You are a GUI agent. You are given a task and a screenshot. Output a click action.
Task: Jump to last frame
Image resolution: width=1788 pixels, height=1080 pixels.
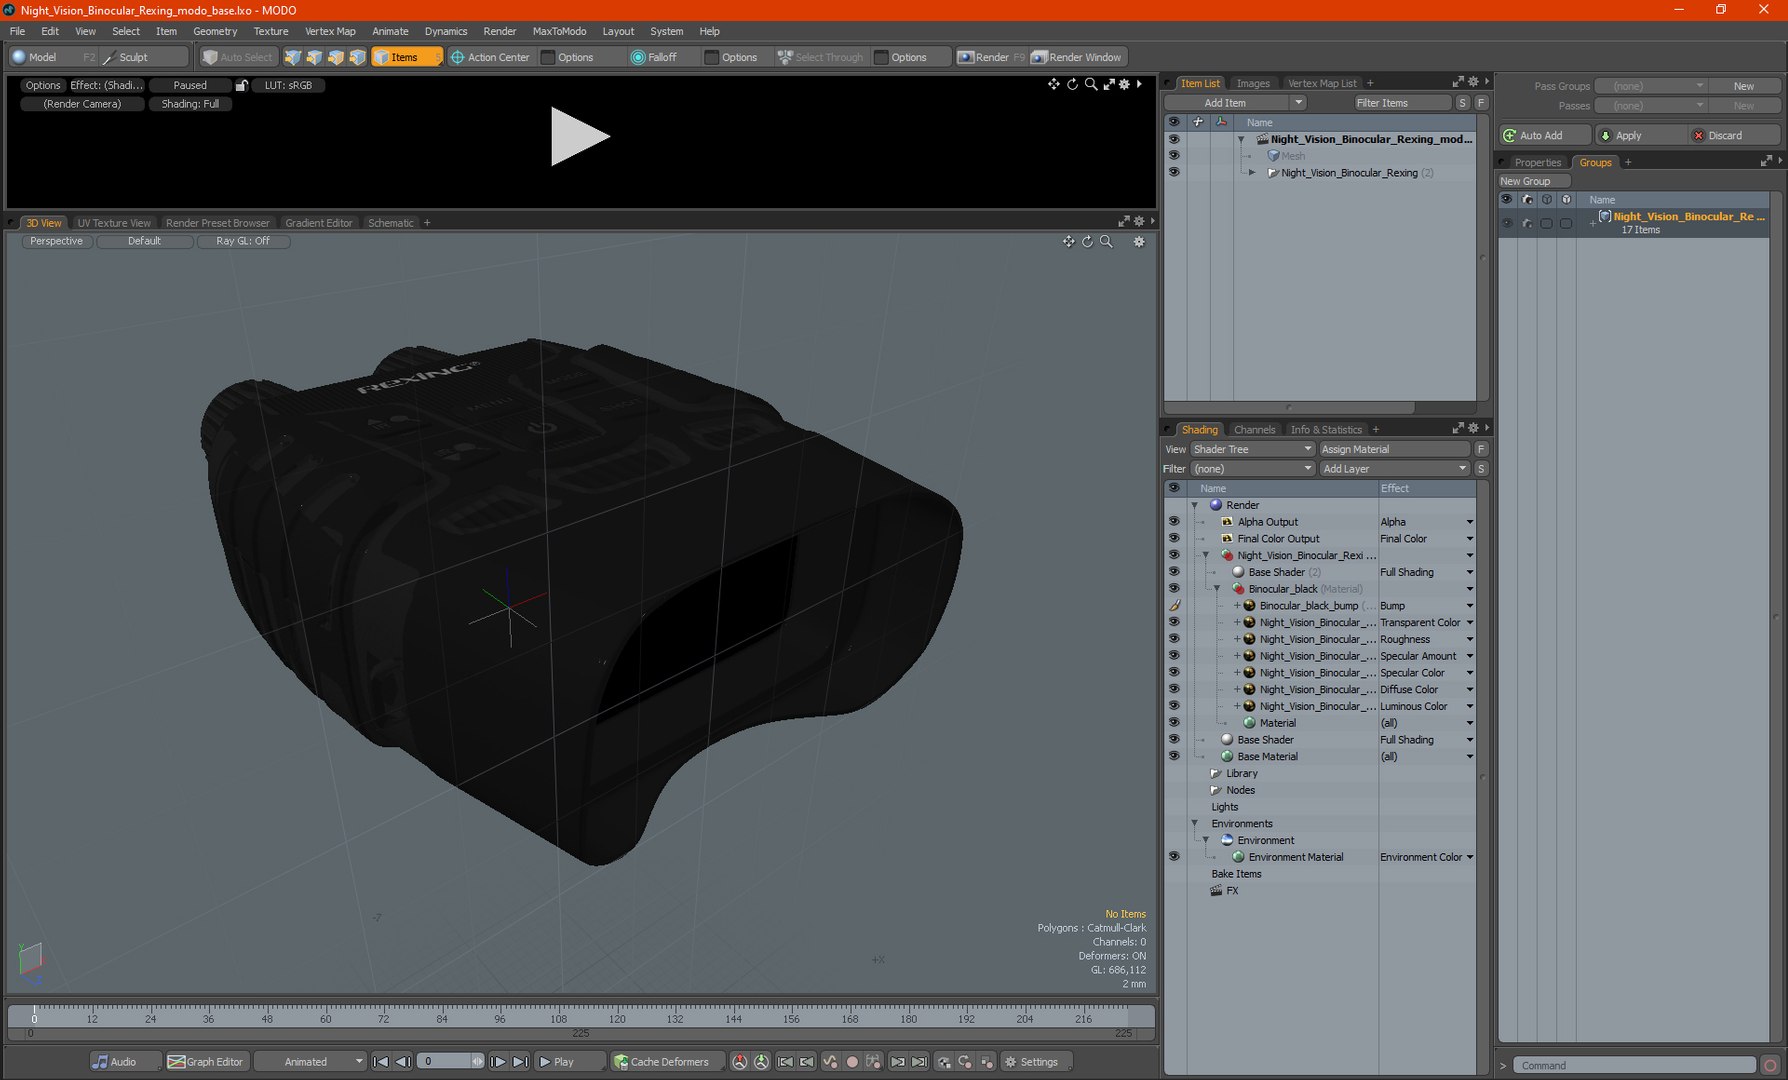coord(520,1062)
